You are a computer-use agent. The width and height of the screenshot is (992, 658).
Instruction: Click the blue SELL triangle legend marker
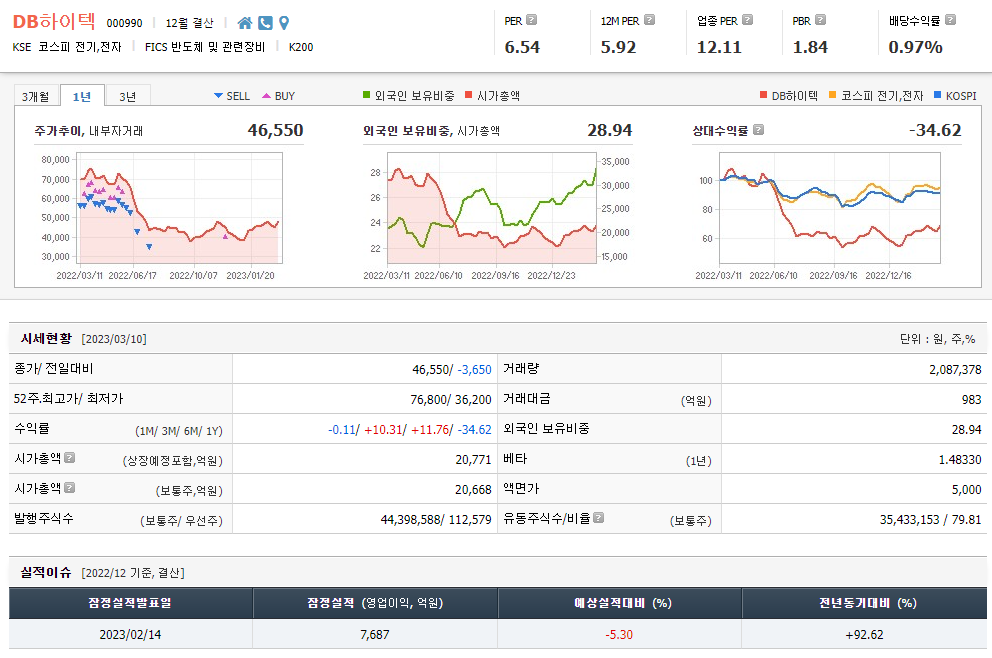218,96
